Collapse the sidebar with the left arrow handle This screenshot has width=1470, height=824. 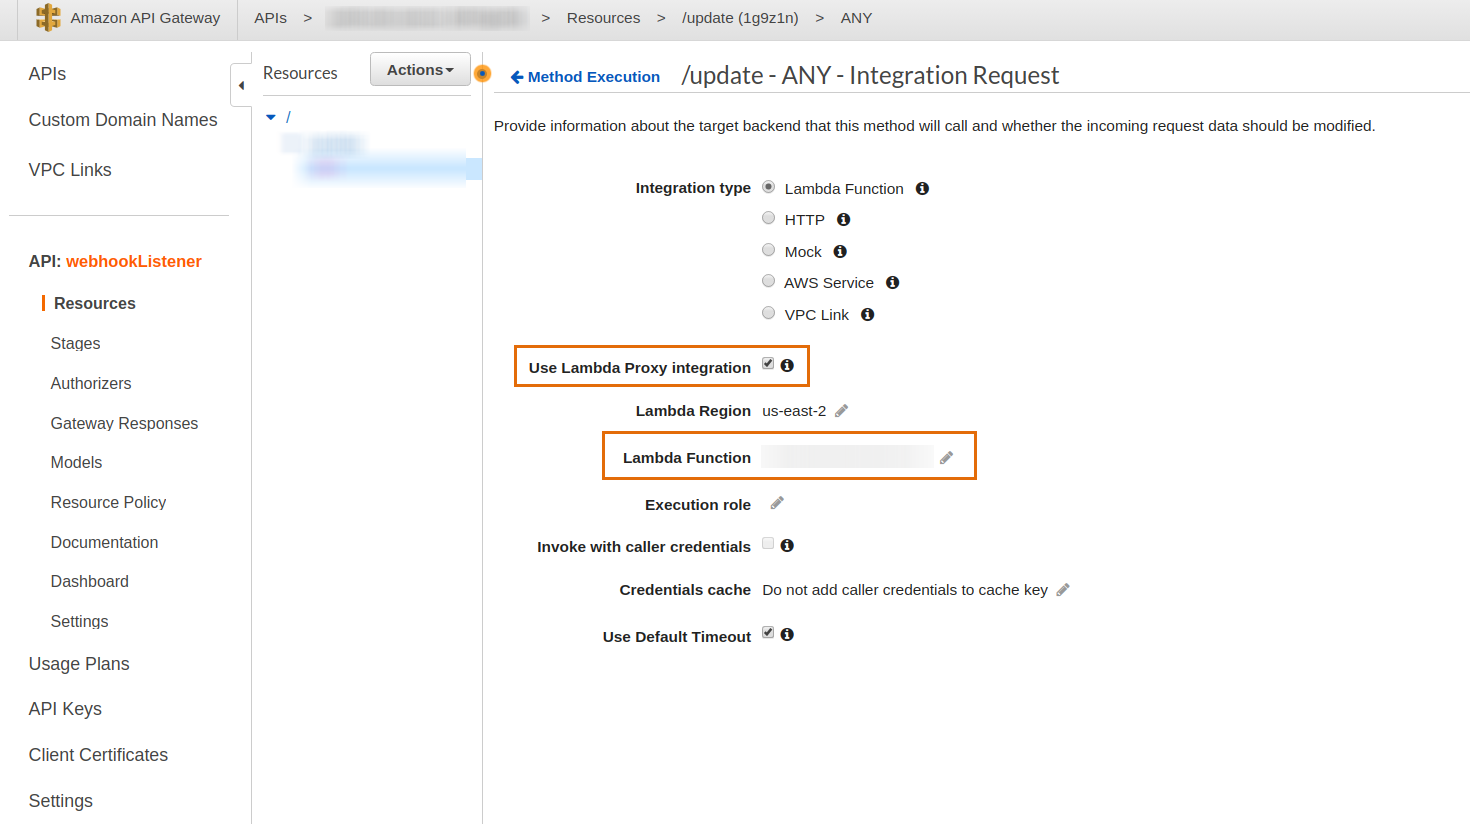241,85
